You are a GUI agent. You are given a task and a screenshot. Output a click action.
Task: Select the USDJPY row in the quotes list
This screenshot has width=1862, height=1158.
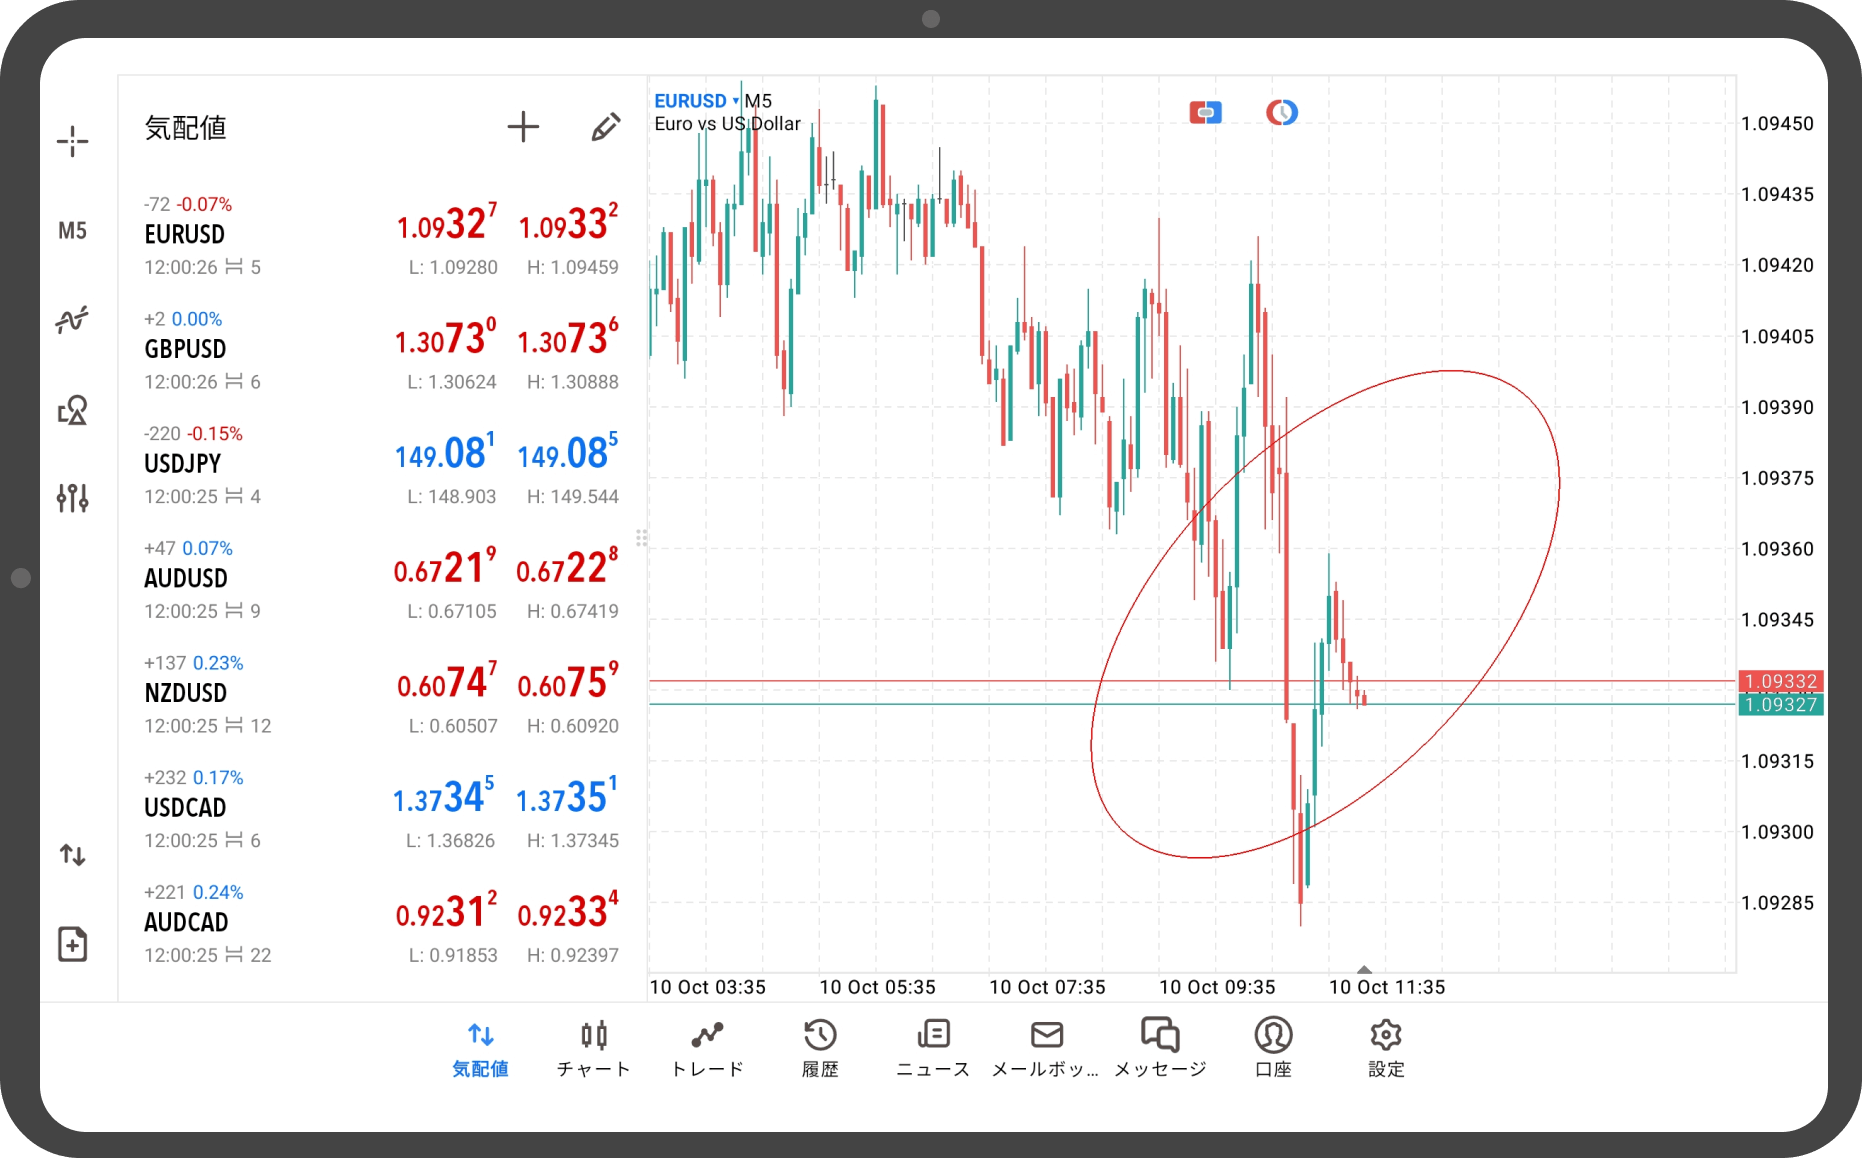click(380, 465)
